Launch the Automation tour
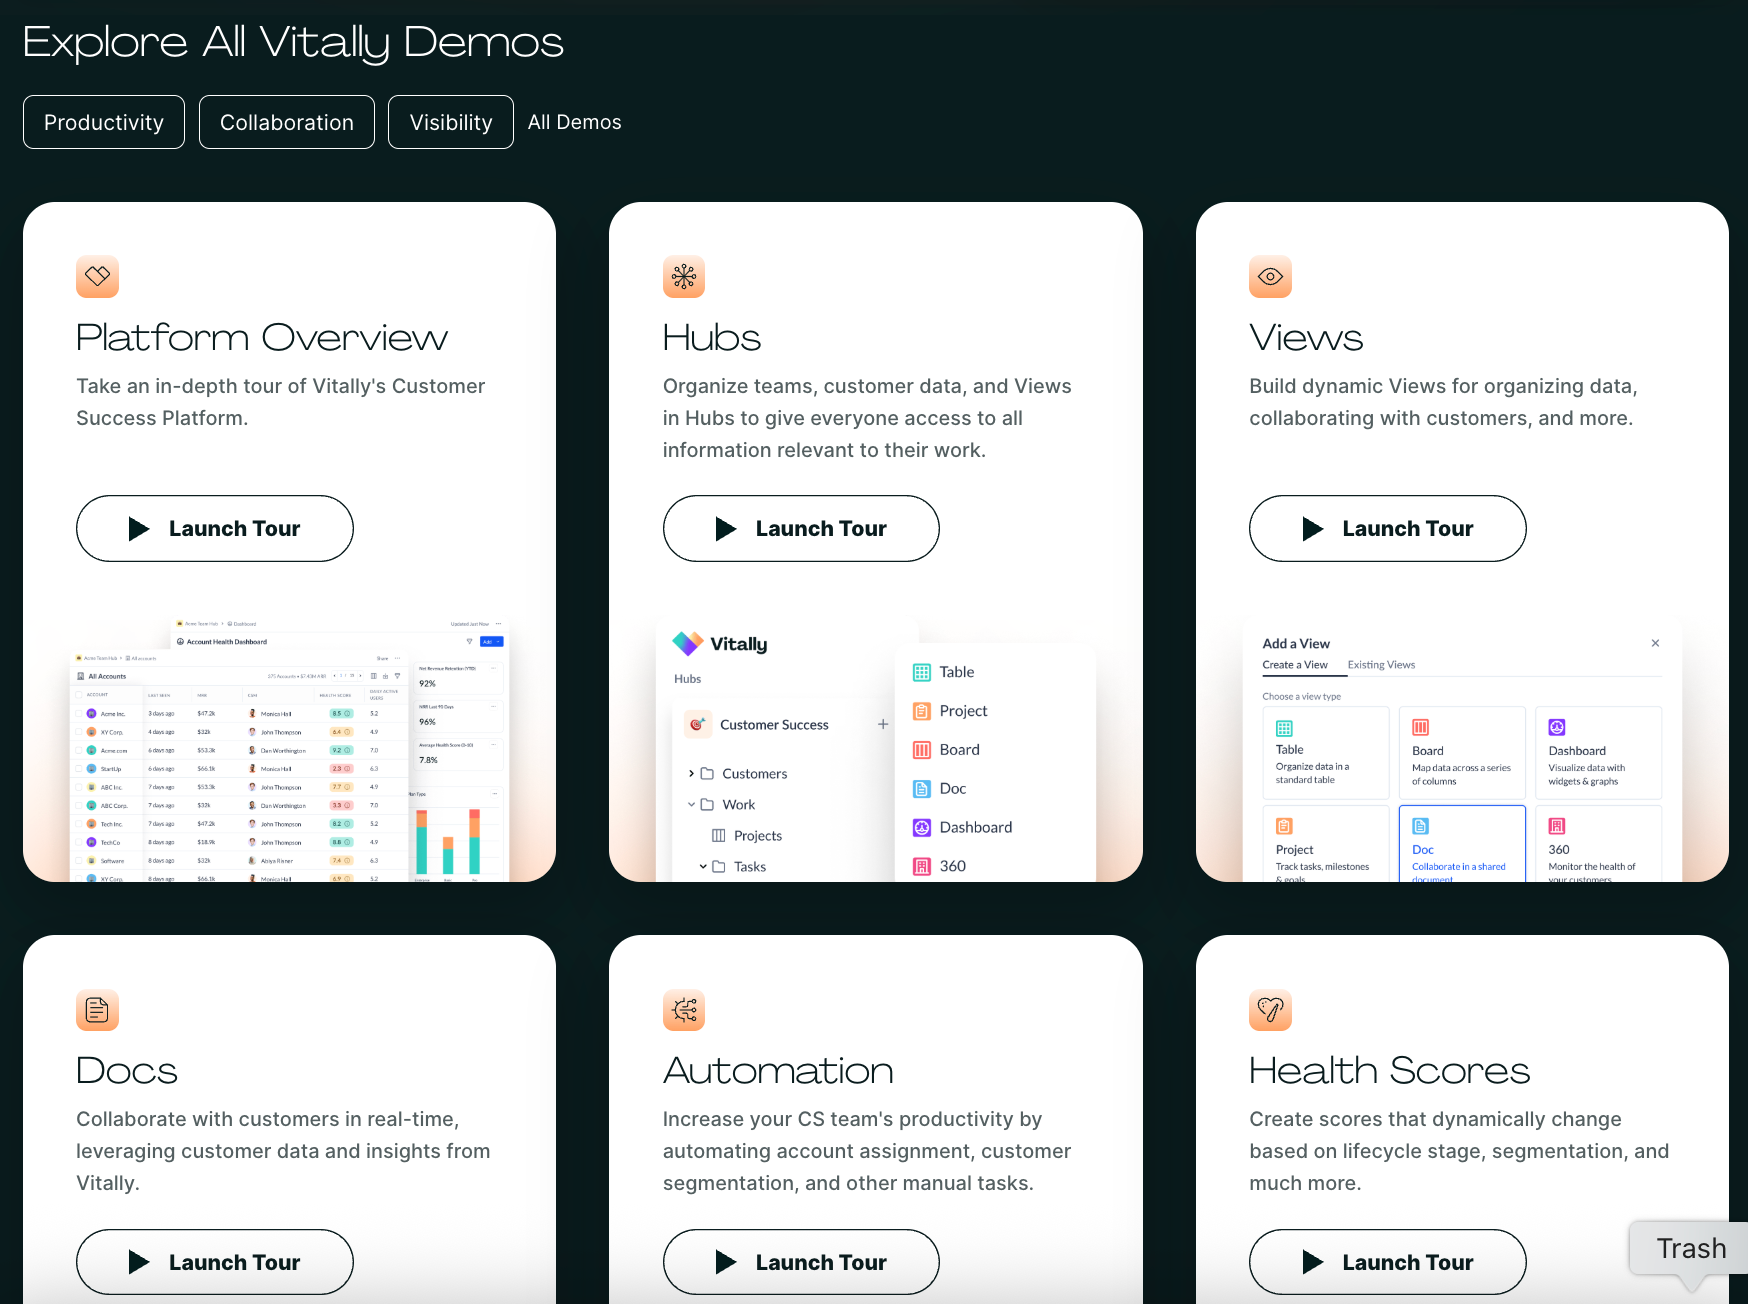This screenshot has width=1748, height=1304. coord(801,1262)
